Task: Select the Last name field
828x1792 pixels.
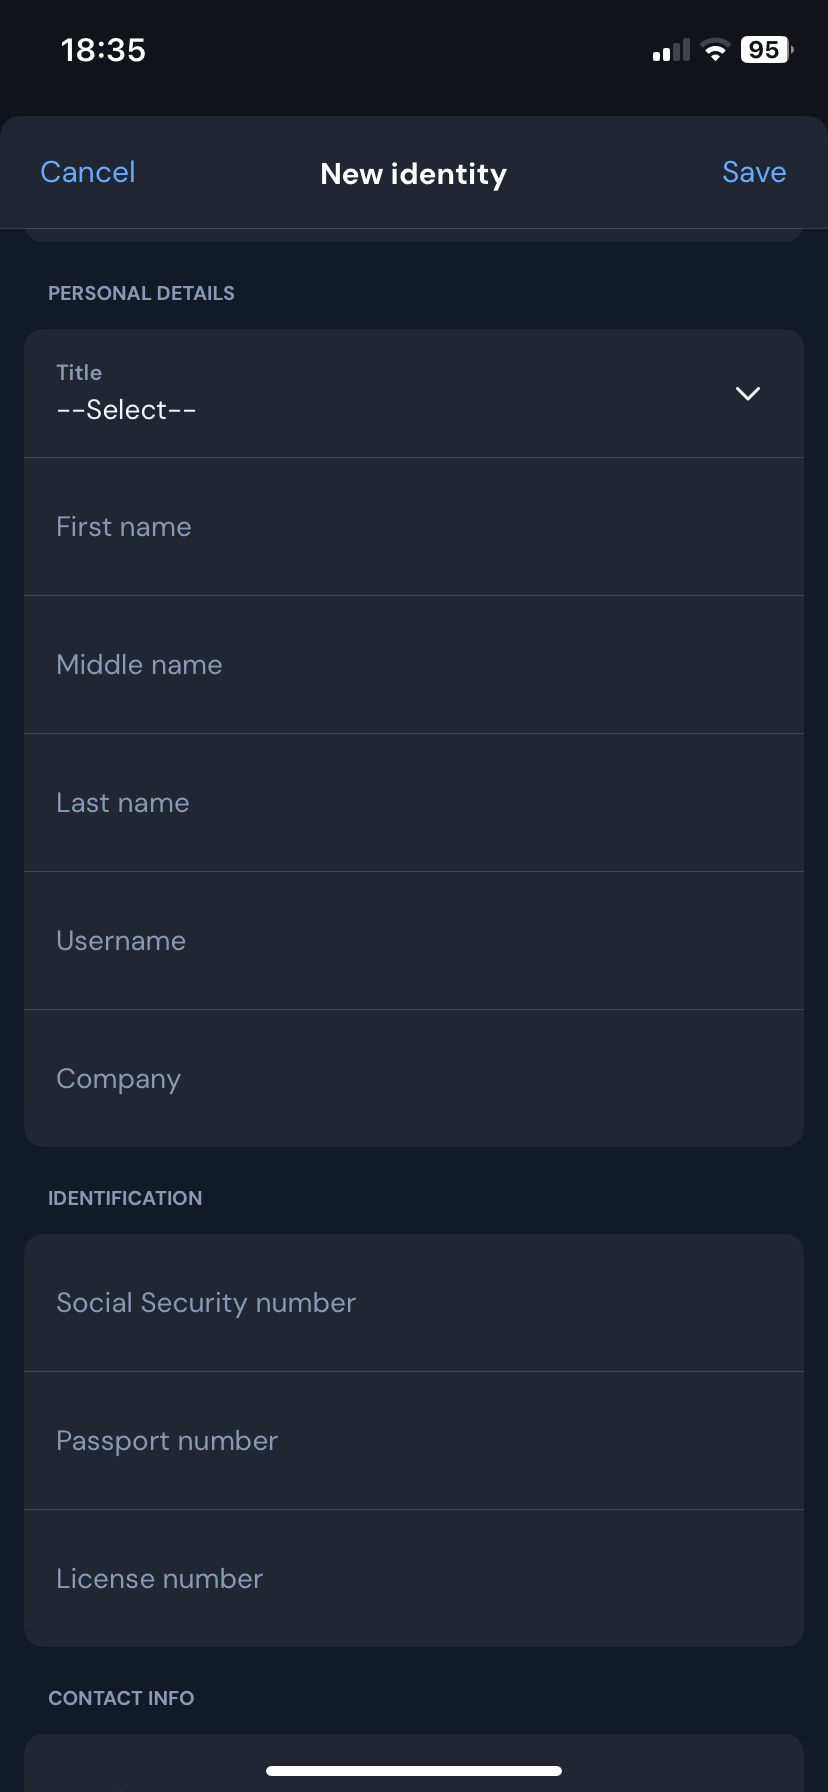Action: pos(414,803)
